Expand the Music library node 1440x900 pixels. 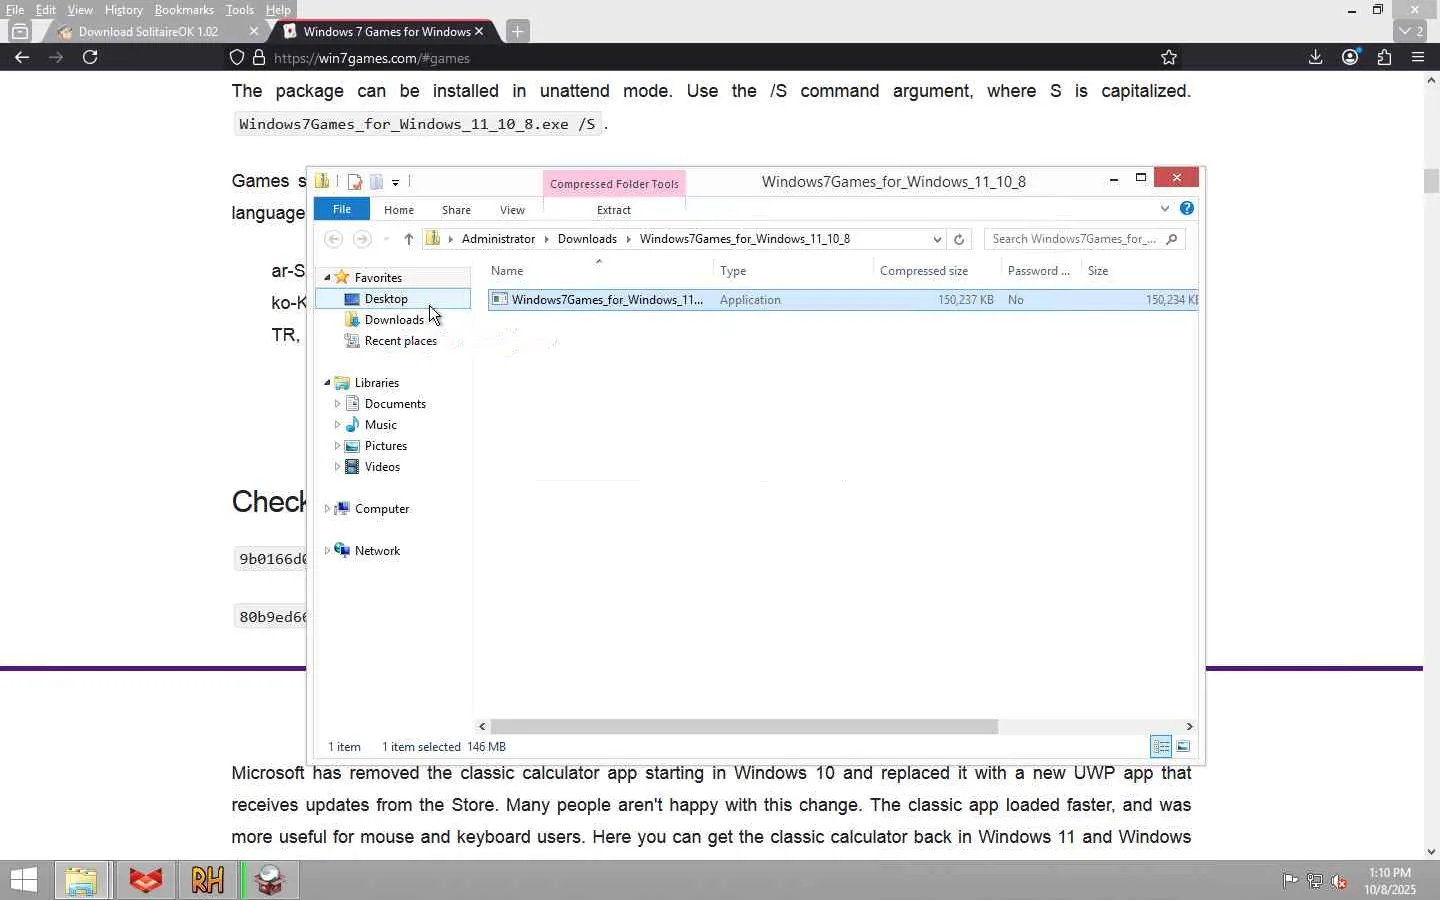[x=337, y=425]
